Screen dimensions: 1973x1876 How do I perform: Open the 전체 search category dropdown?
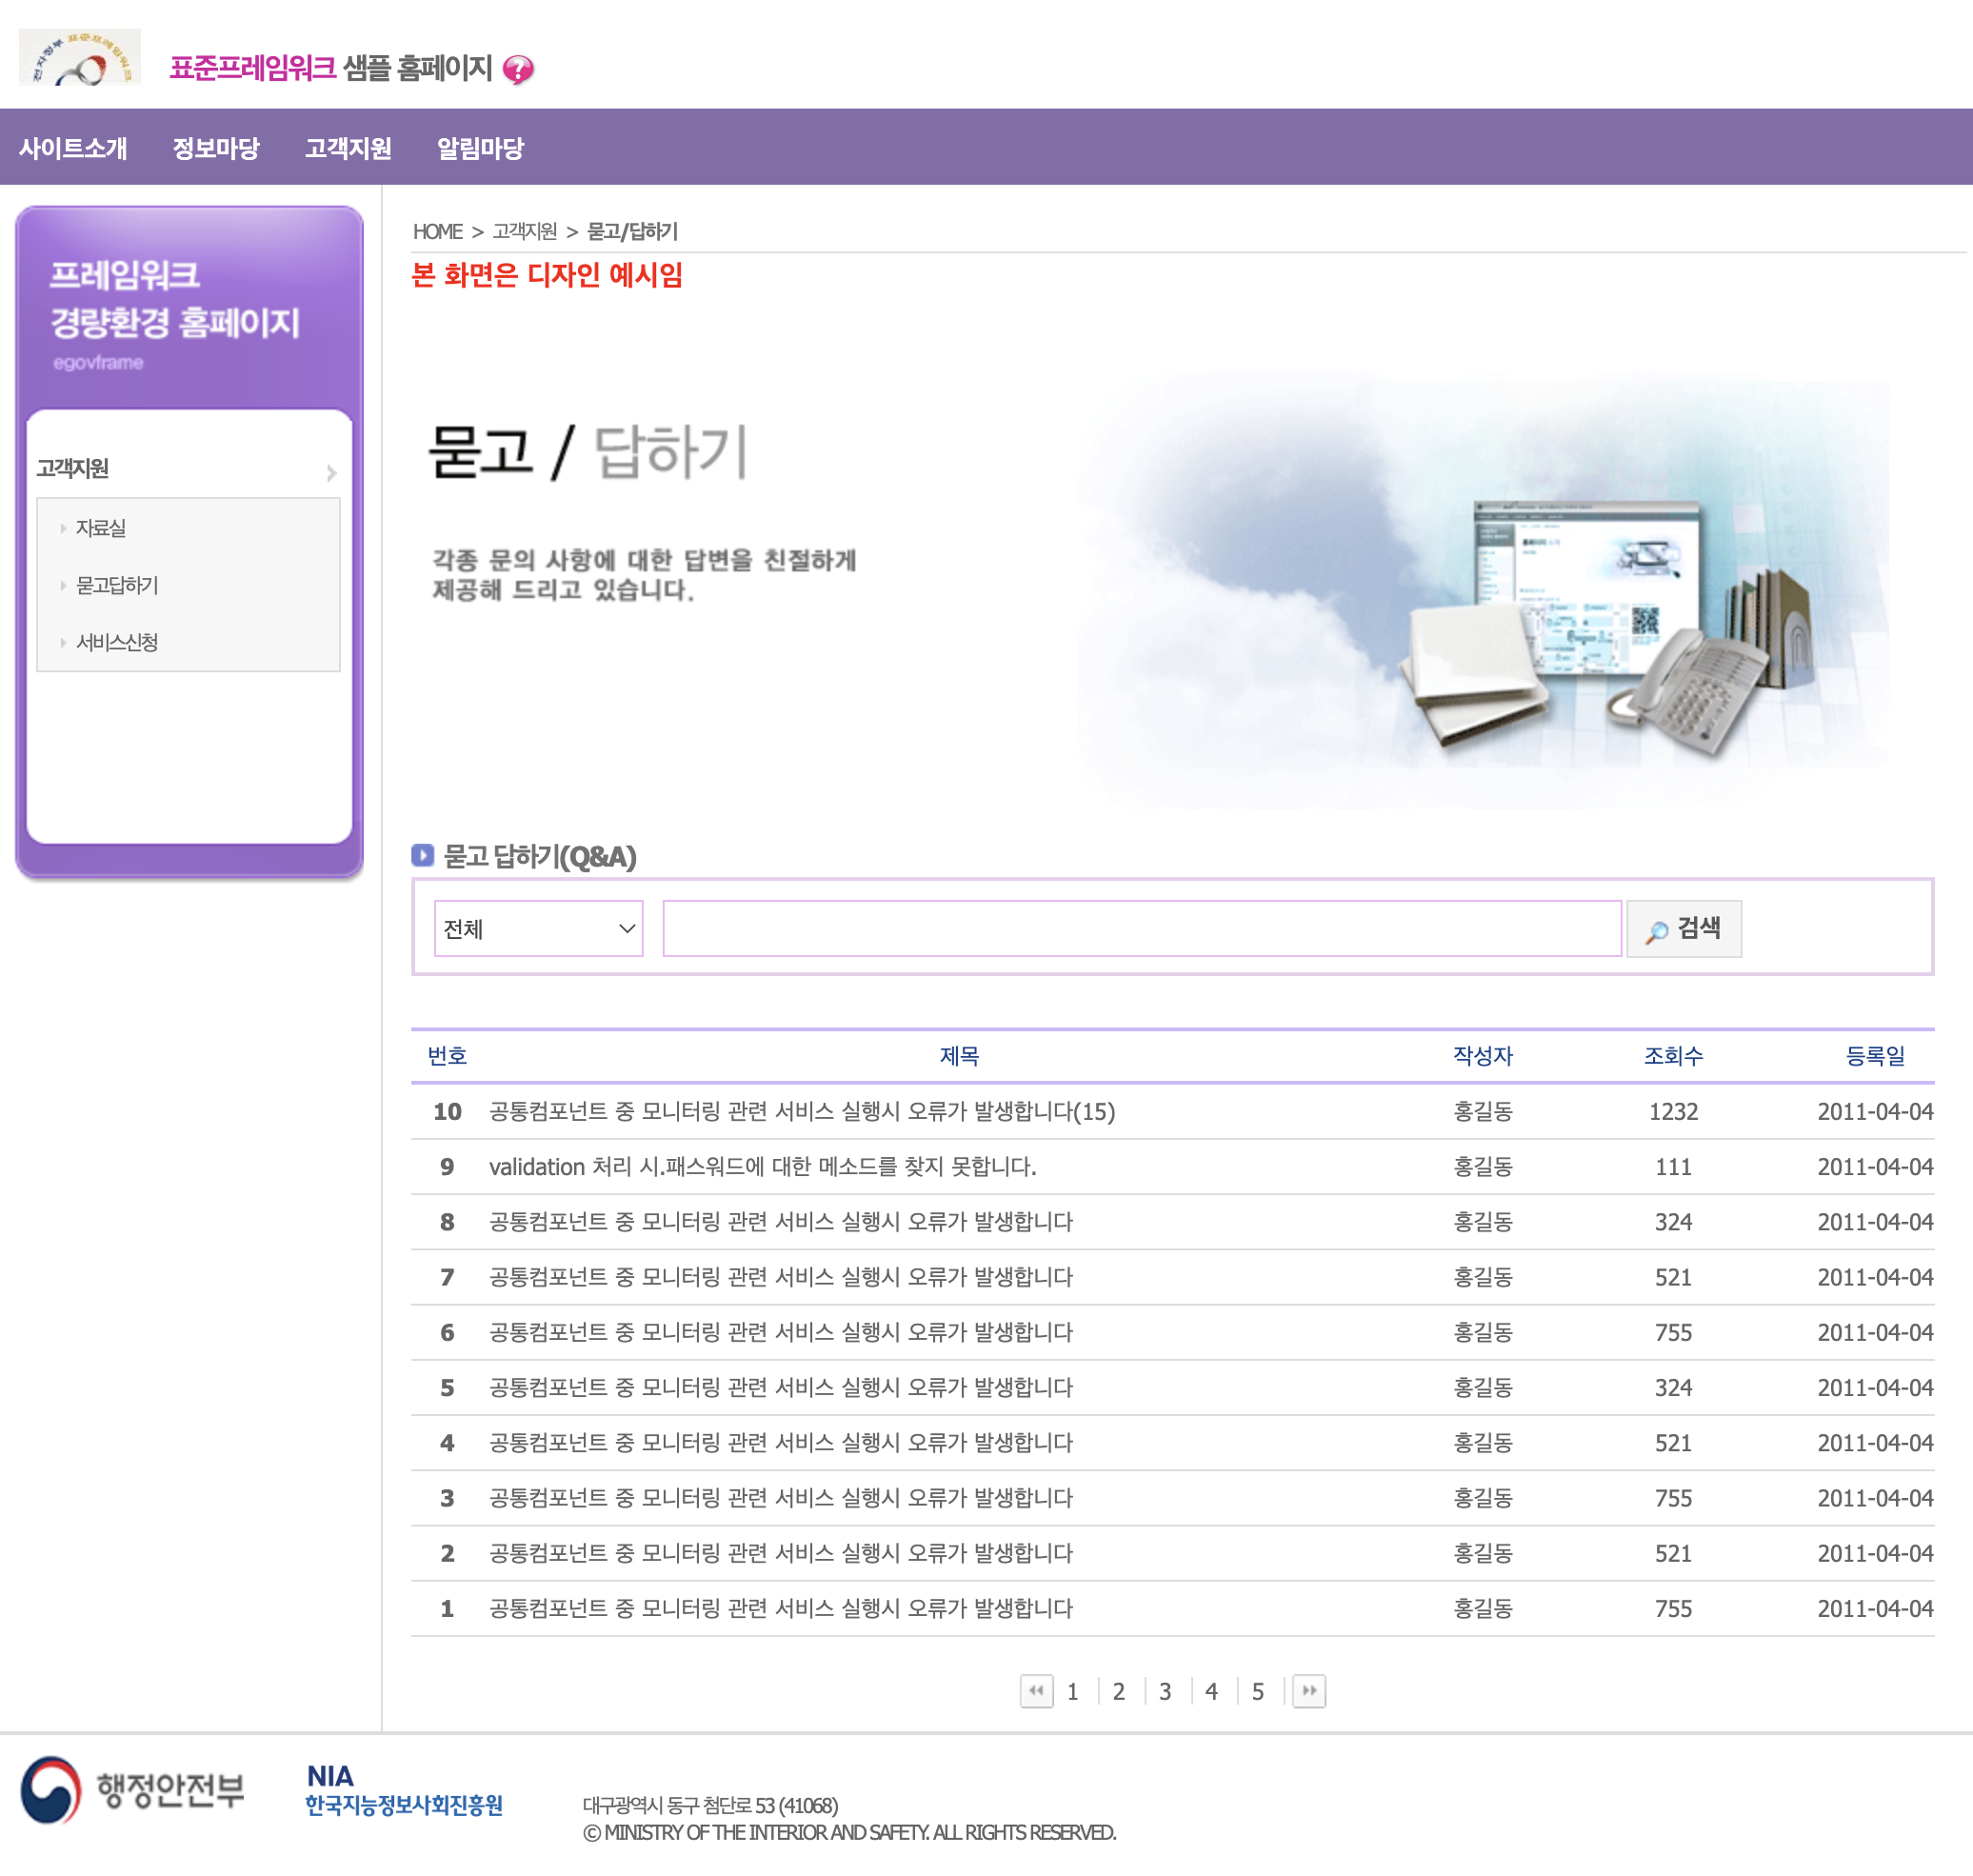[x=538, y=929]
